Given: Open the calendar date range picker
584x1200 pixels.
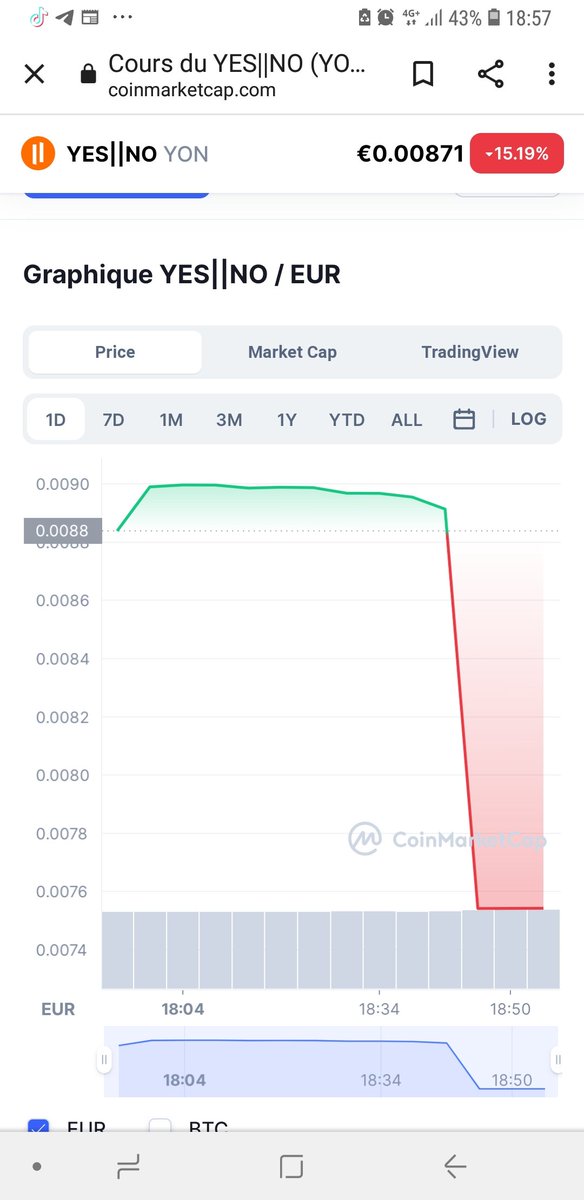Looking at the screenshot, I should tap(464, 420).
